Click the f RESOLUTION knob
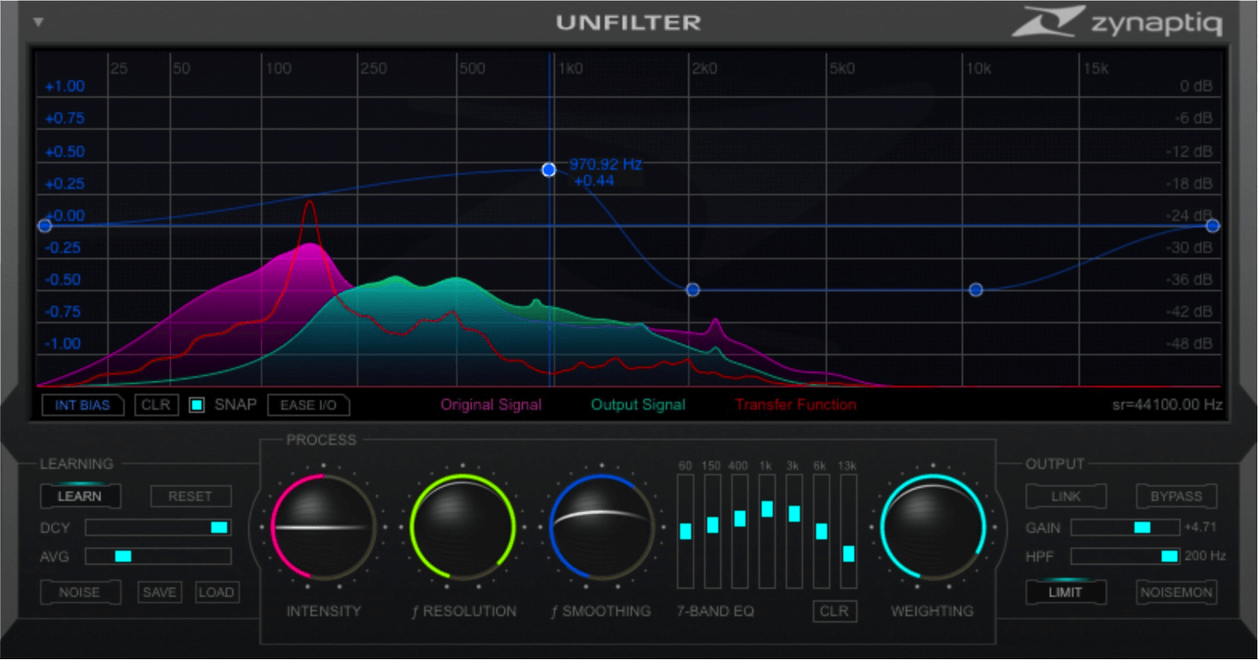The width and height of the screenshot is (1258, 660). pos(463,527)
